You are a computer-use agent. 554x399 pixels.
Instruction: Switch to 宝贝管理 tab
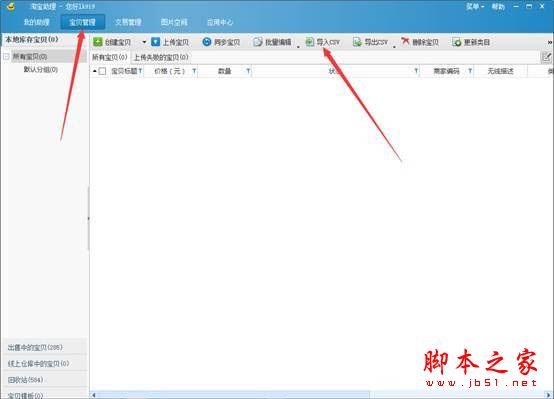82,22
